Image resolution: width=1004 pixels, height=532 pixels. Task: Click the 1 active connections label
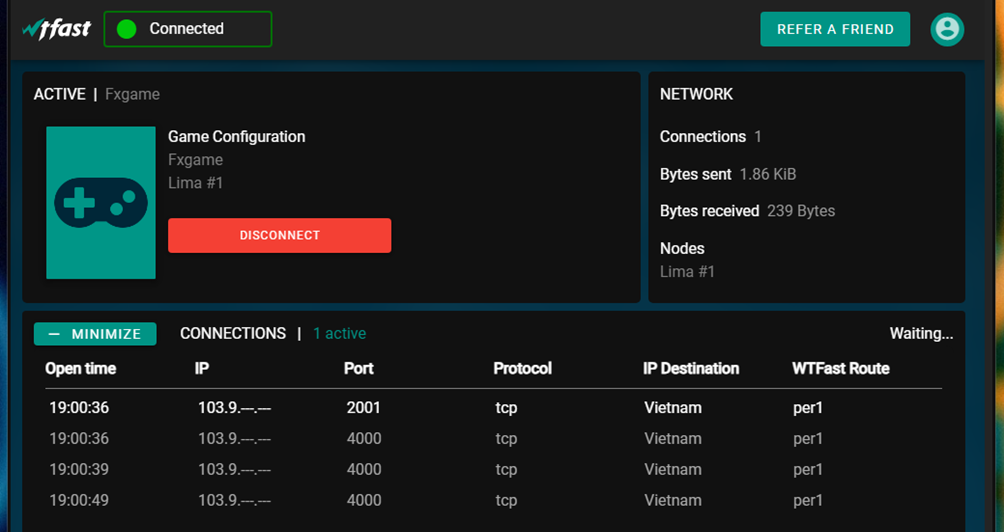339,334
